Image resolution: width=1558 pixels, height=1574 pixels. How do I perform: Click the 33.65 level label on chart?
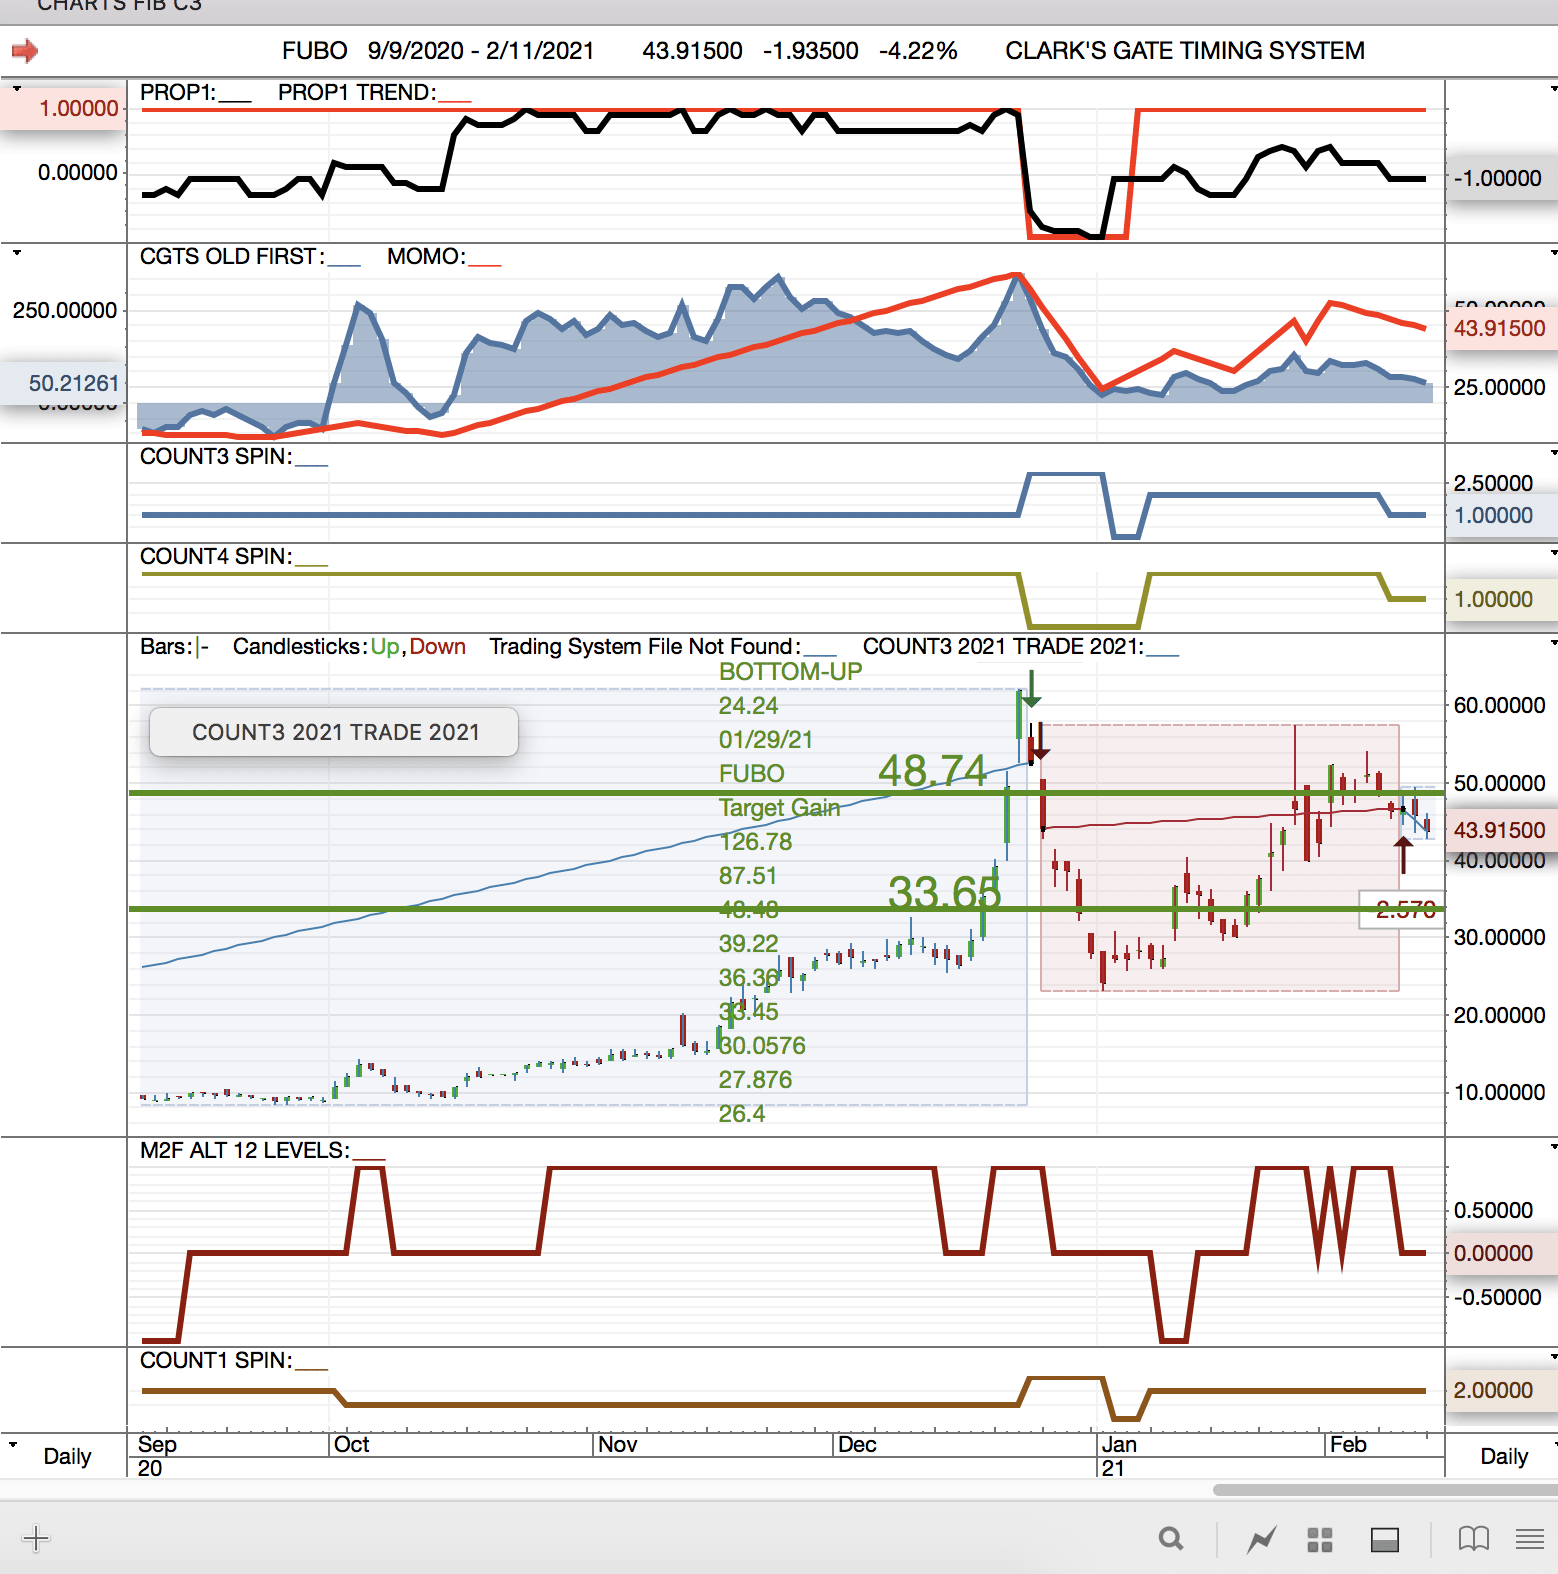pos(943,892)
